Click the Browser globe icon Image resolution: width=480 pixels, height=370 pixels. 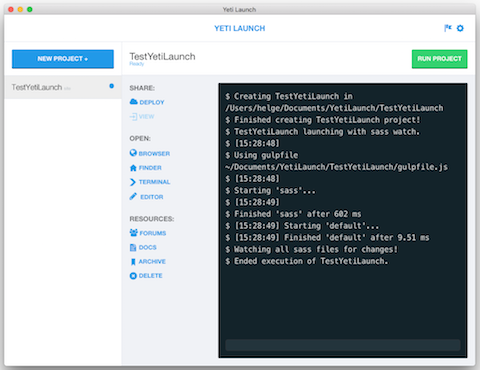(x=133, y=153)
